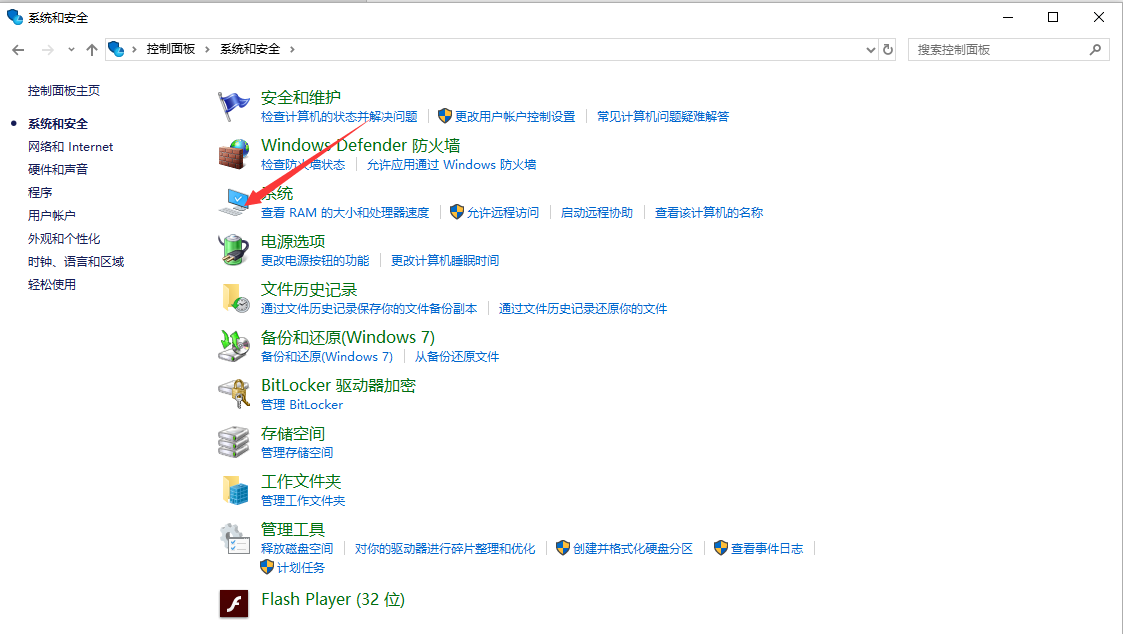This screenshot has height=634, width=1123.
Task: Click the Security and Maintenance flag icon
Action: (x=233, y=106)
